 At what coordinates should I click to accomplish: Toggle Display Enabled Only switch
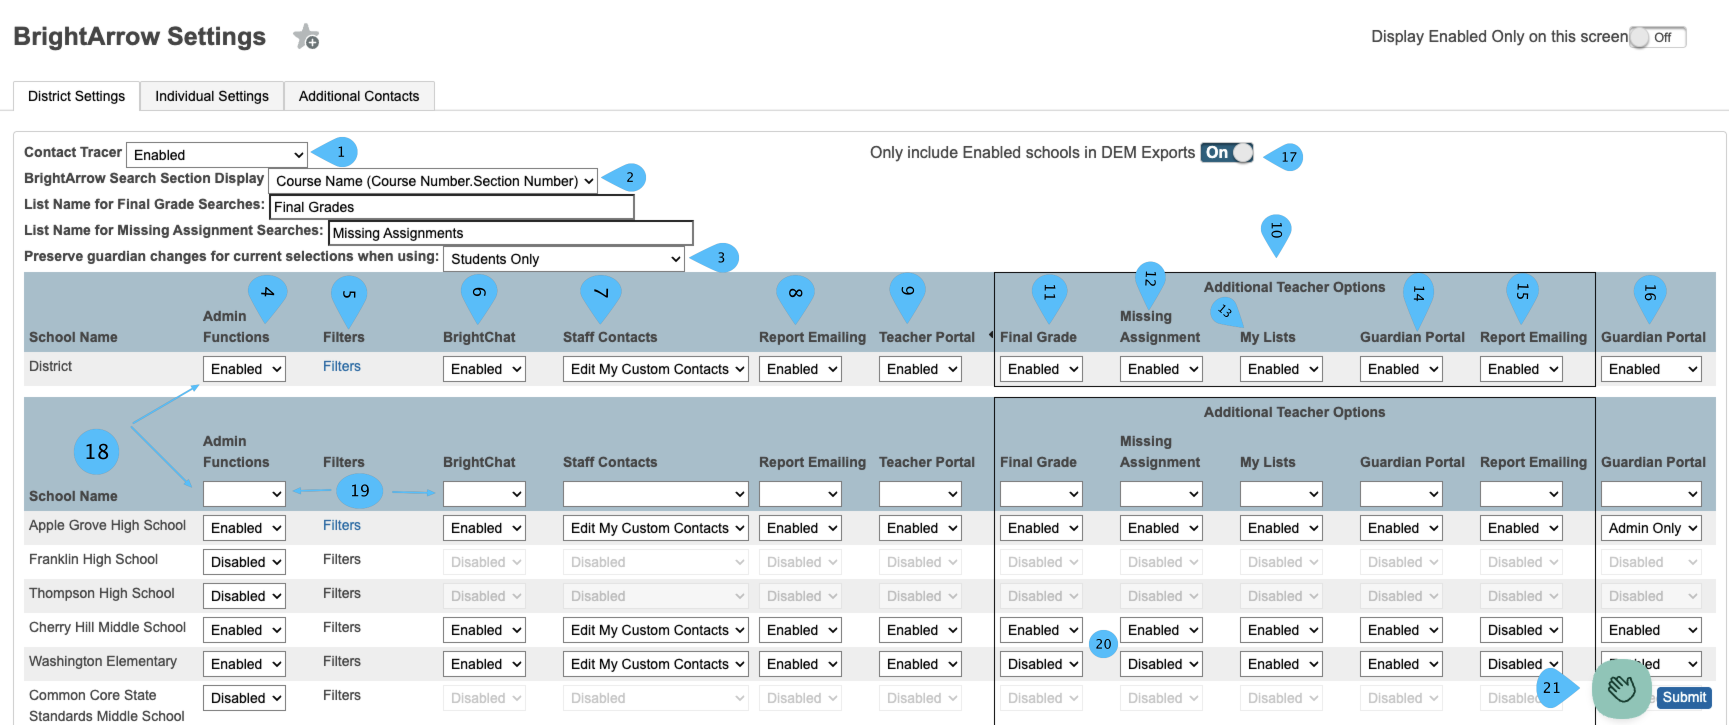coord(1657,37)
